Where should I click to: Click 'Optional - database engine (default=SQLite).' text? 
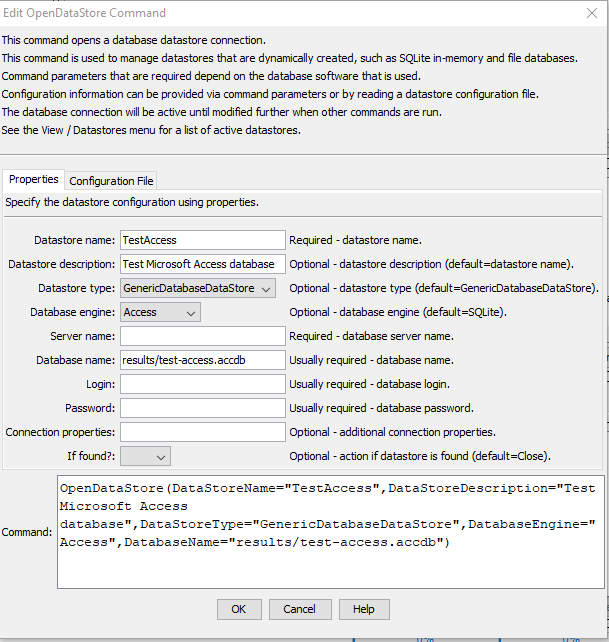[x=398, y=312]
